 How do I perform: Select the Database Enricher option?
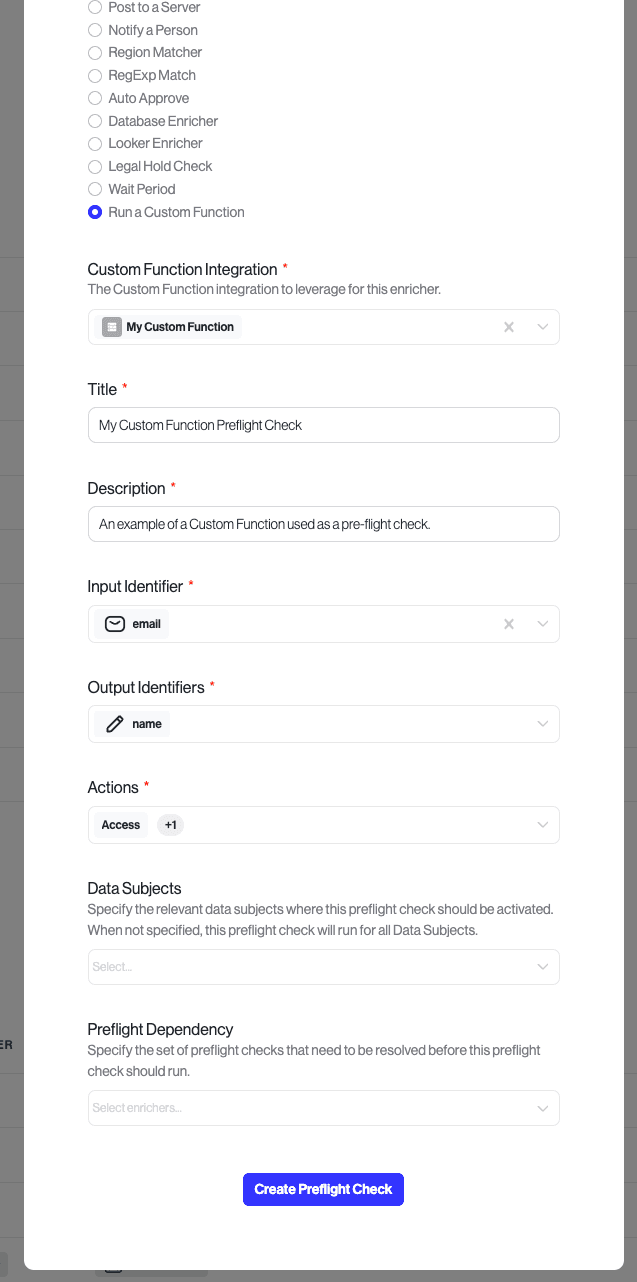click(94, 121)
